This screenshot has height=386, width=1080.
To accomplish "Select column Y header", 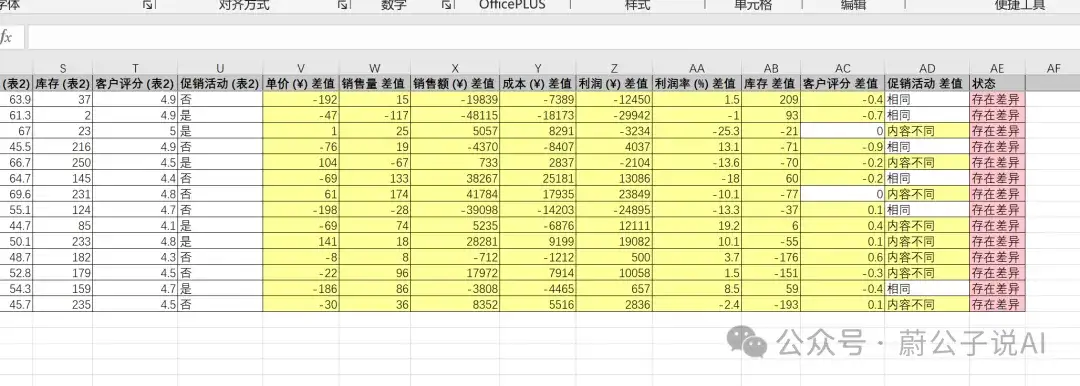I will point(538,68).
